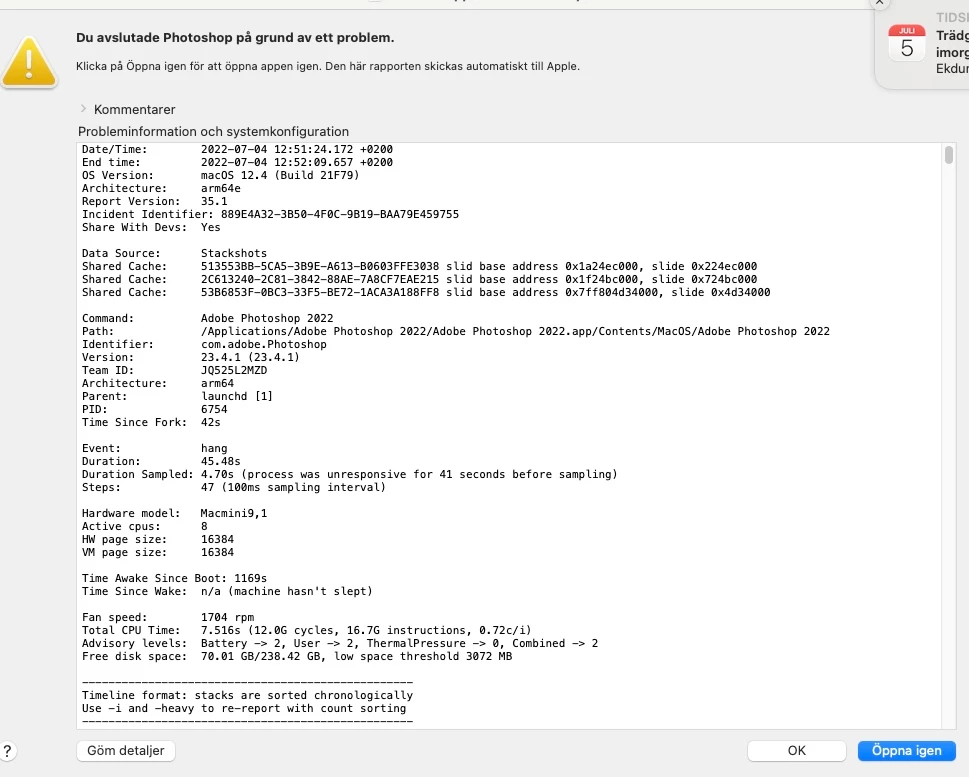
Task: Click OS Version 'macOS 12.4 (Build 21F79)'
Action: click(x=280, y=175)
